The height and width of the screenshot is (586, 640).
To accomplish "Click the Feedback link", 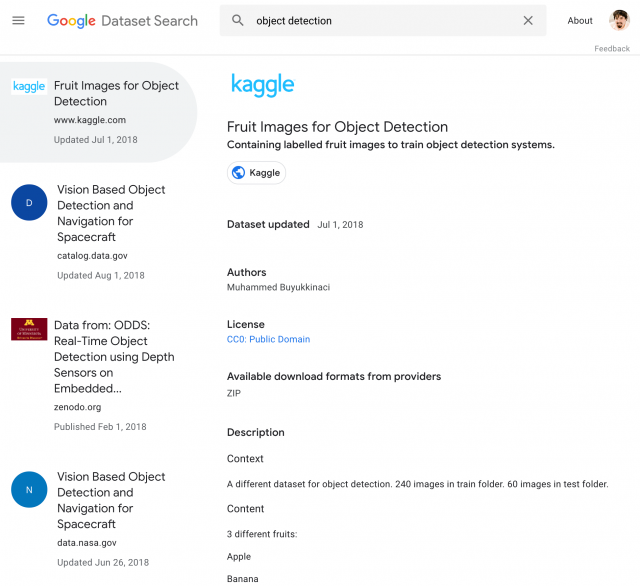I will point(612,48).
